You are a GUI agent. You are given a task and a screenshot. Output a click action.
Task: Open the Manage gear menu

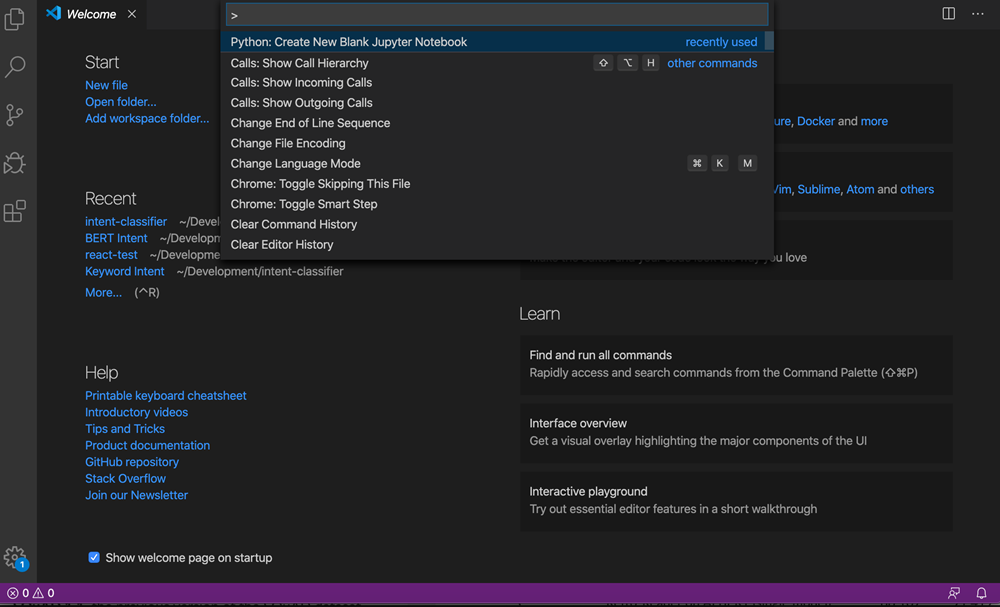[x=15, y=558]
